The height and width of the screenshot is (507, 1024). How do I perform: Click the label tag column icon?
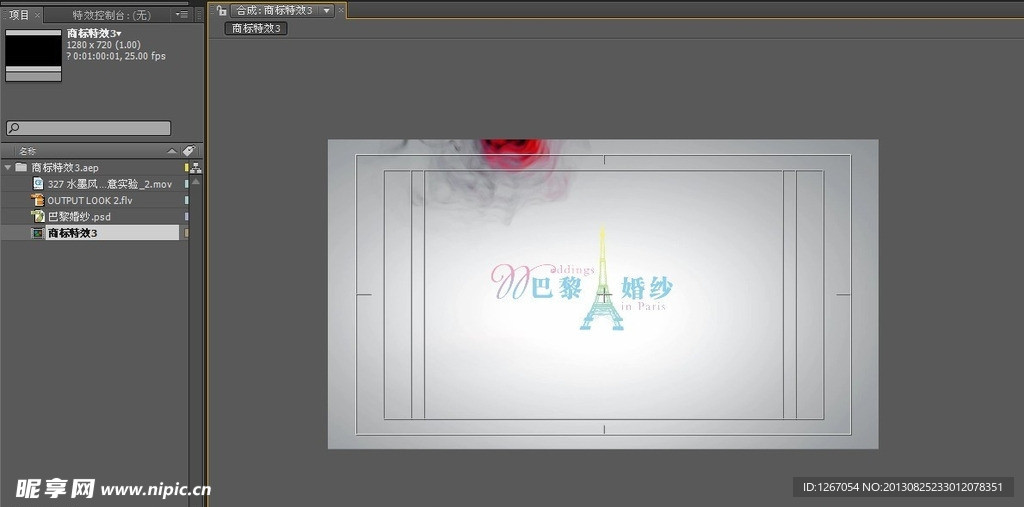[x=187, y=151]
